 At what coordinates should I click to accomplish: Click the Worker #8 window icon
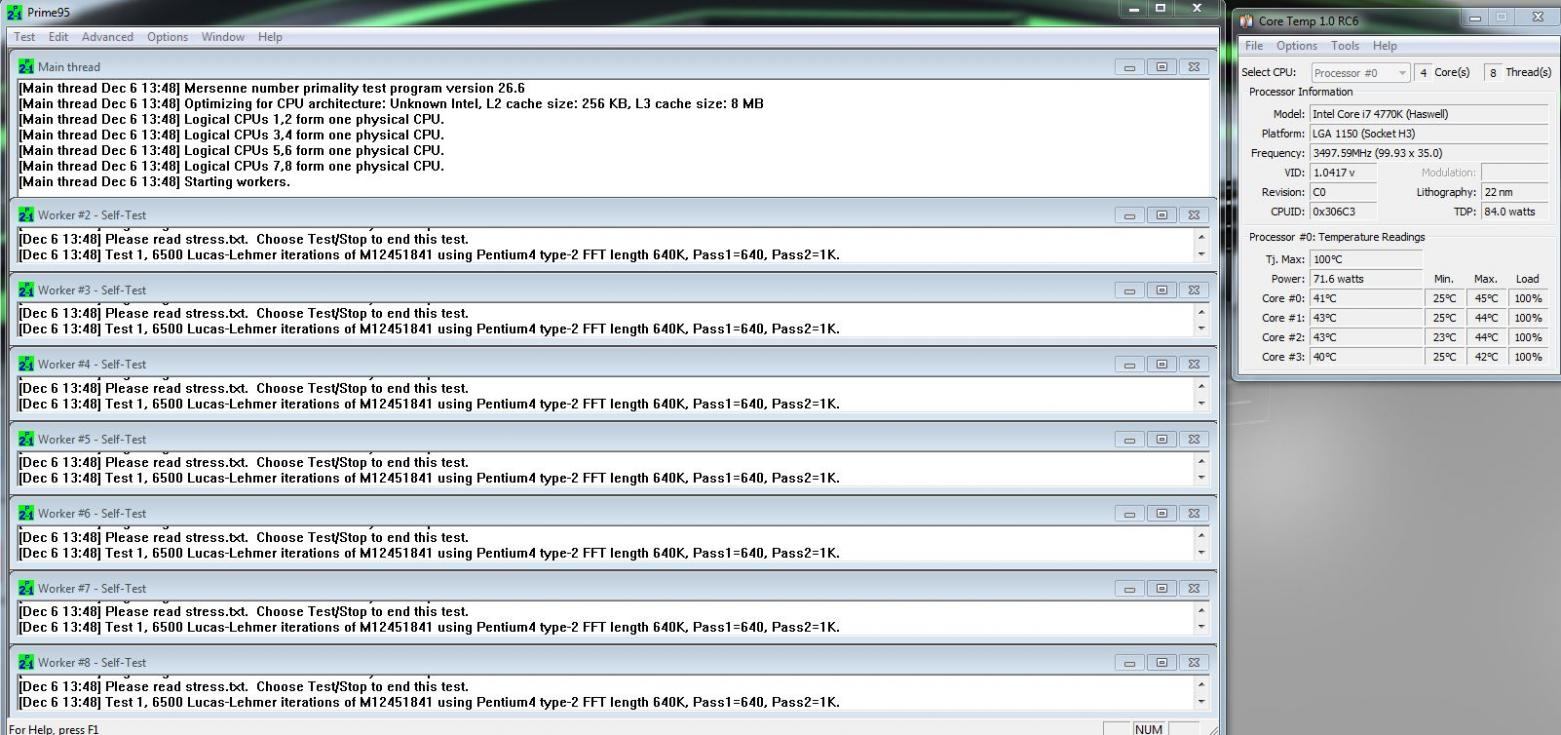26,662
